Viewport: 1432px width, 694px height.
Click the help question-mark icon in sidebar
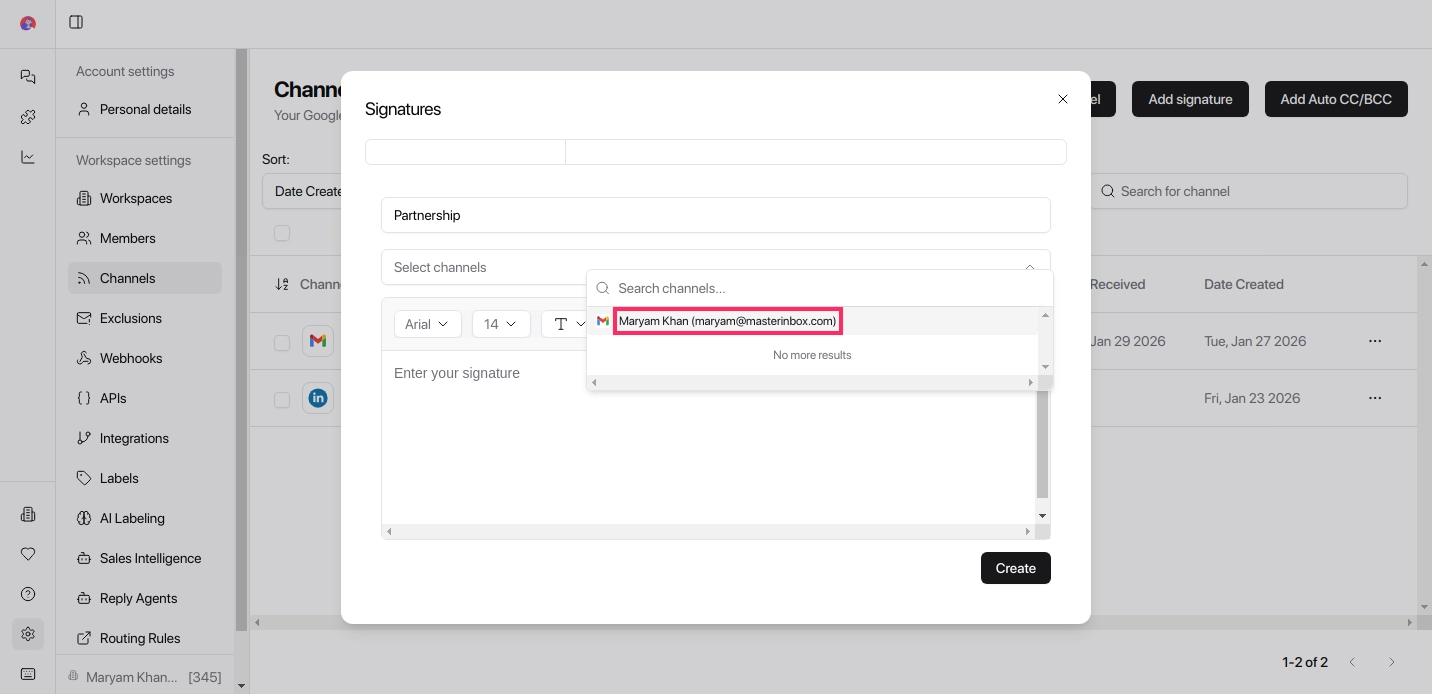click(28, 594)
